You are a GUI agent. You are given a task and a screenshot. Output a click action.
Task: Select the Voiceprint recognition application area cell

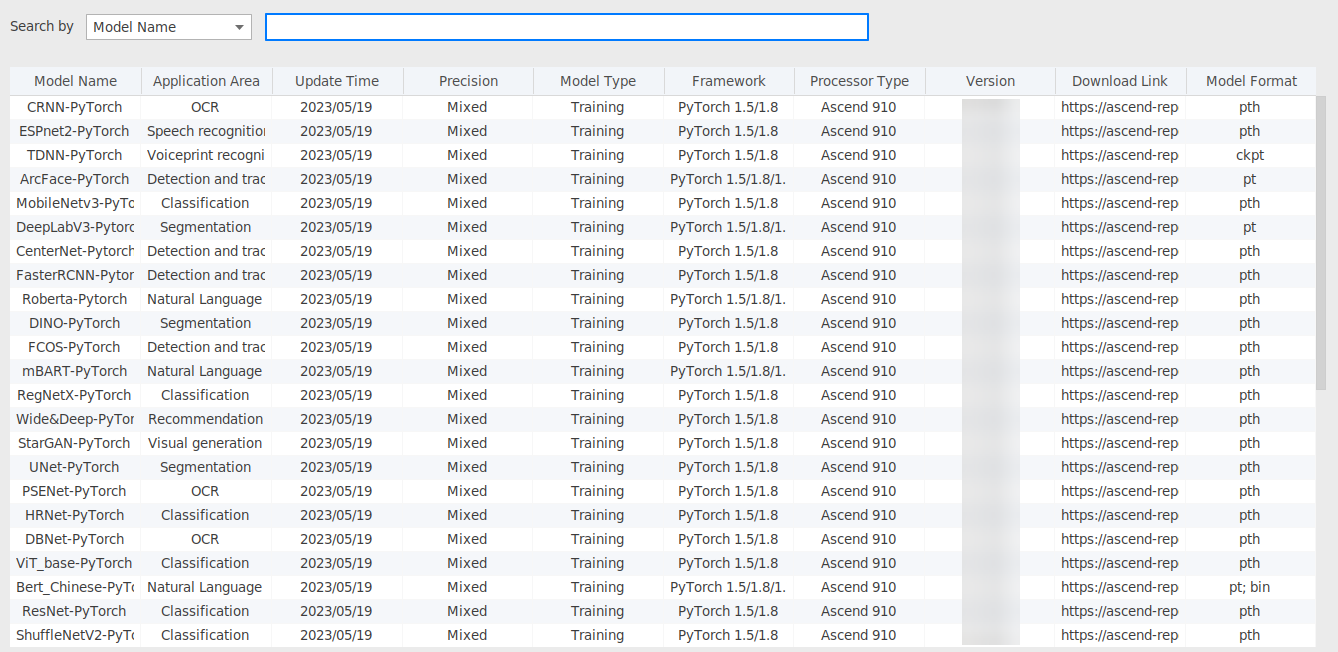pyautogui.click(x=206, y=155)
